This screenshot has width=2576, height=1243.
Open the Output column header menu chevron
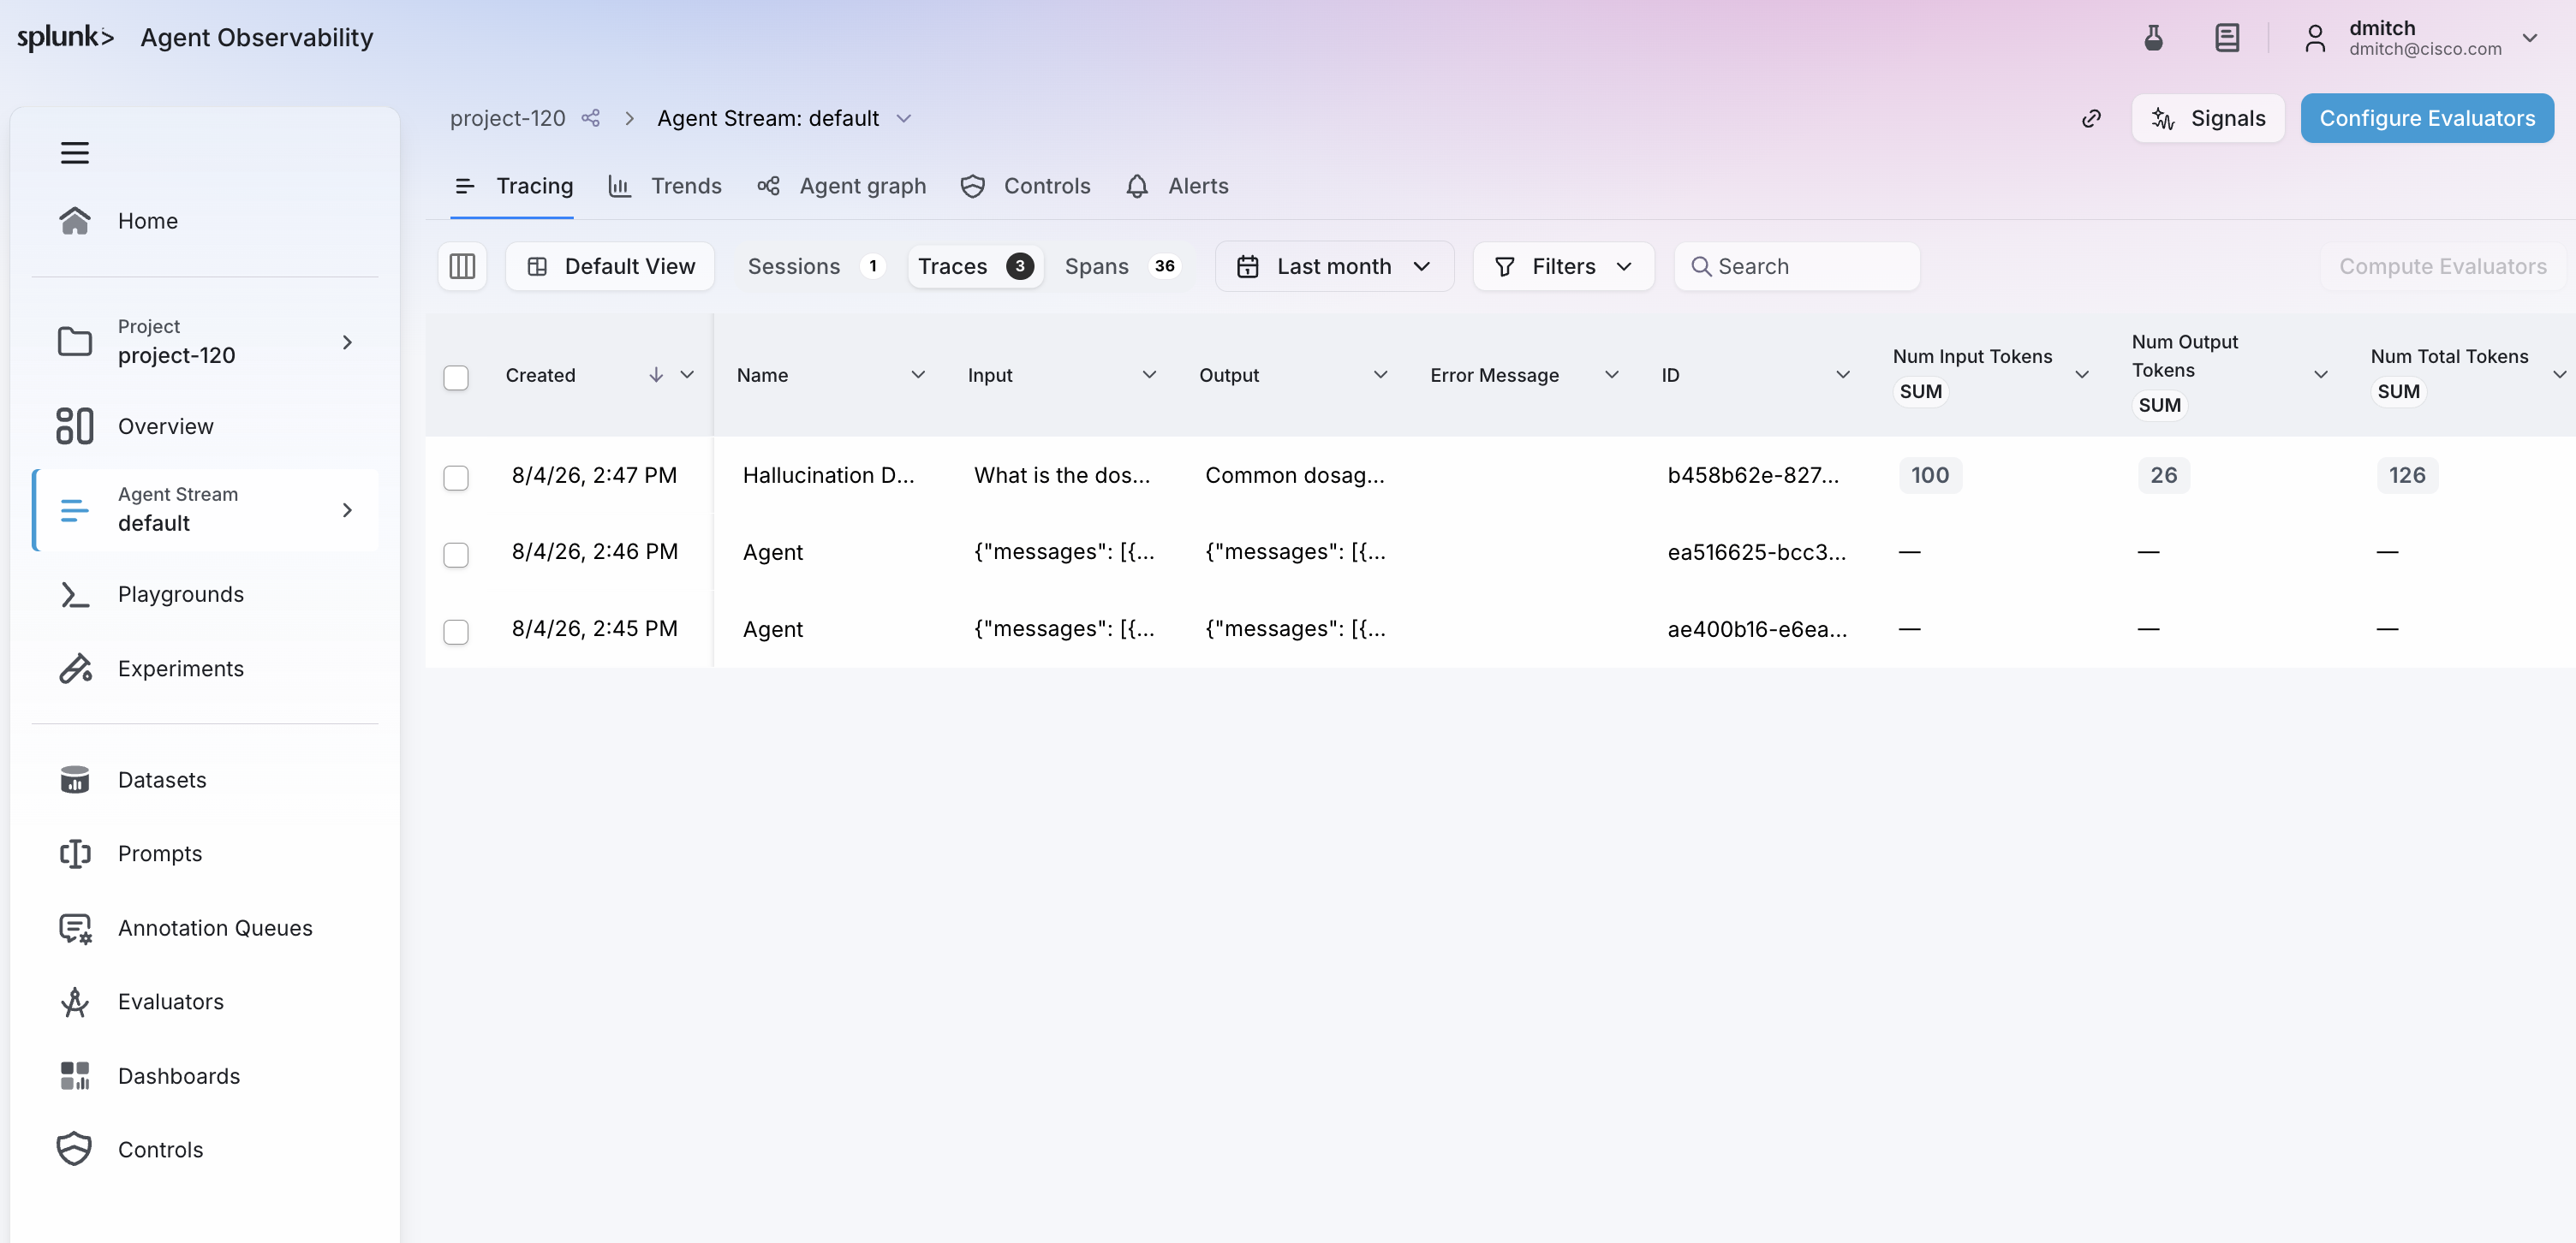(1381, 374)
